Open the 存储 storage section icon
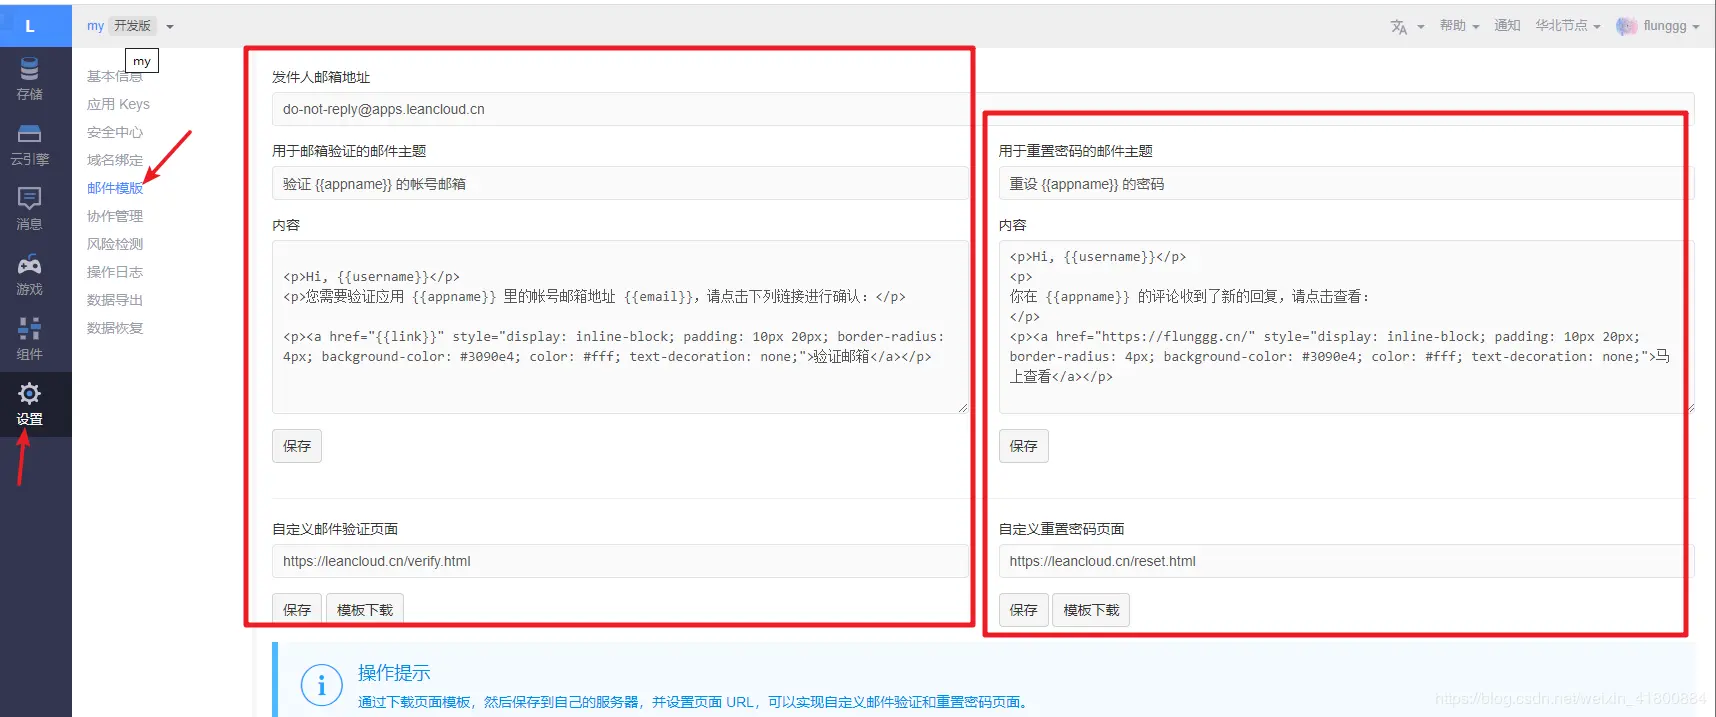Screen dimensions: 1716x717 [x=30, y=69]
